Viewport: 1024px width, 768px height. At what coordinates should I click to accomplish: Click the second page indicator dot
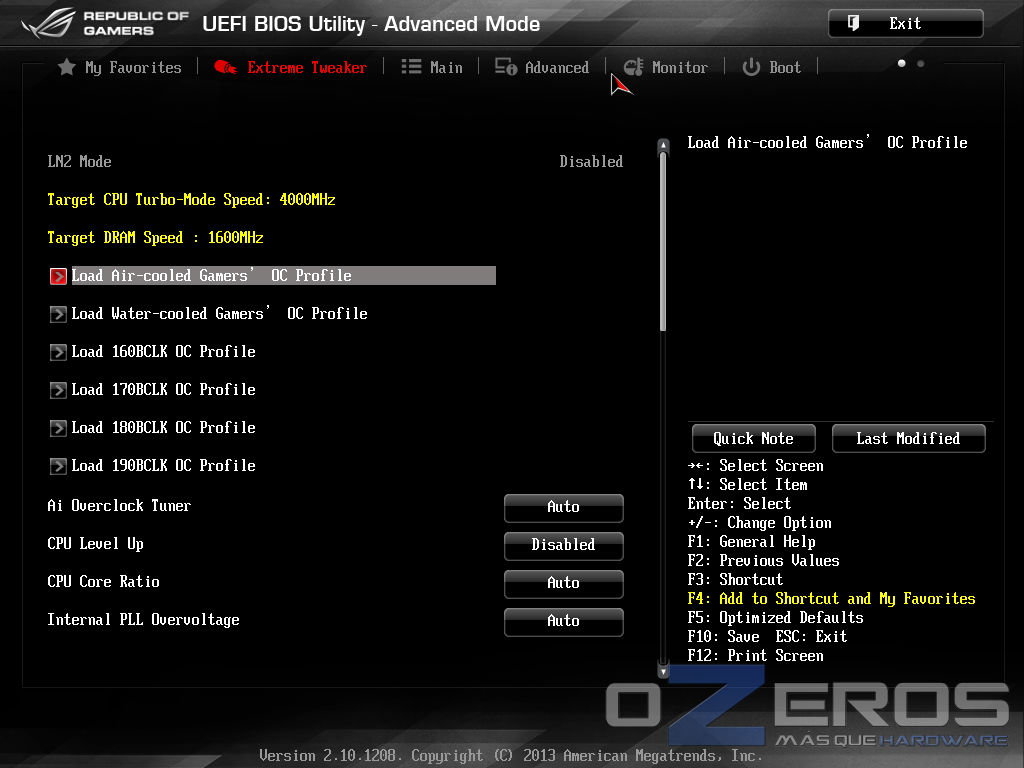[921, 63]
